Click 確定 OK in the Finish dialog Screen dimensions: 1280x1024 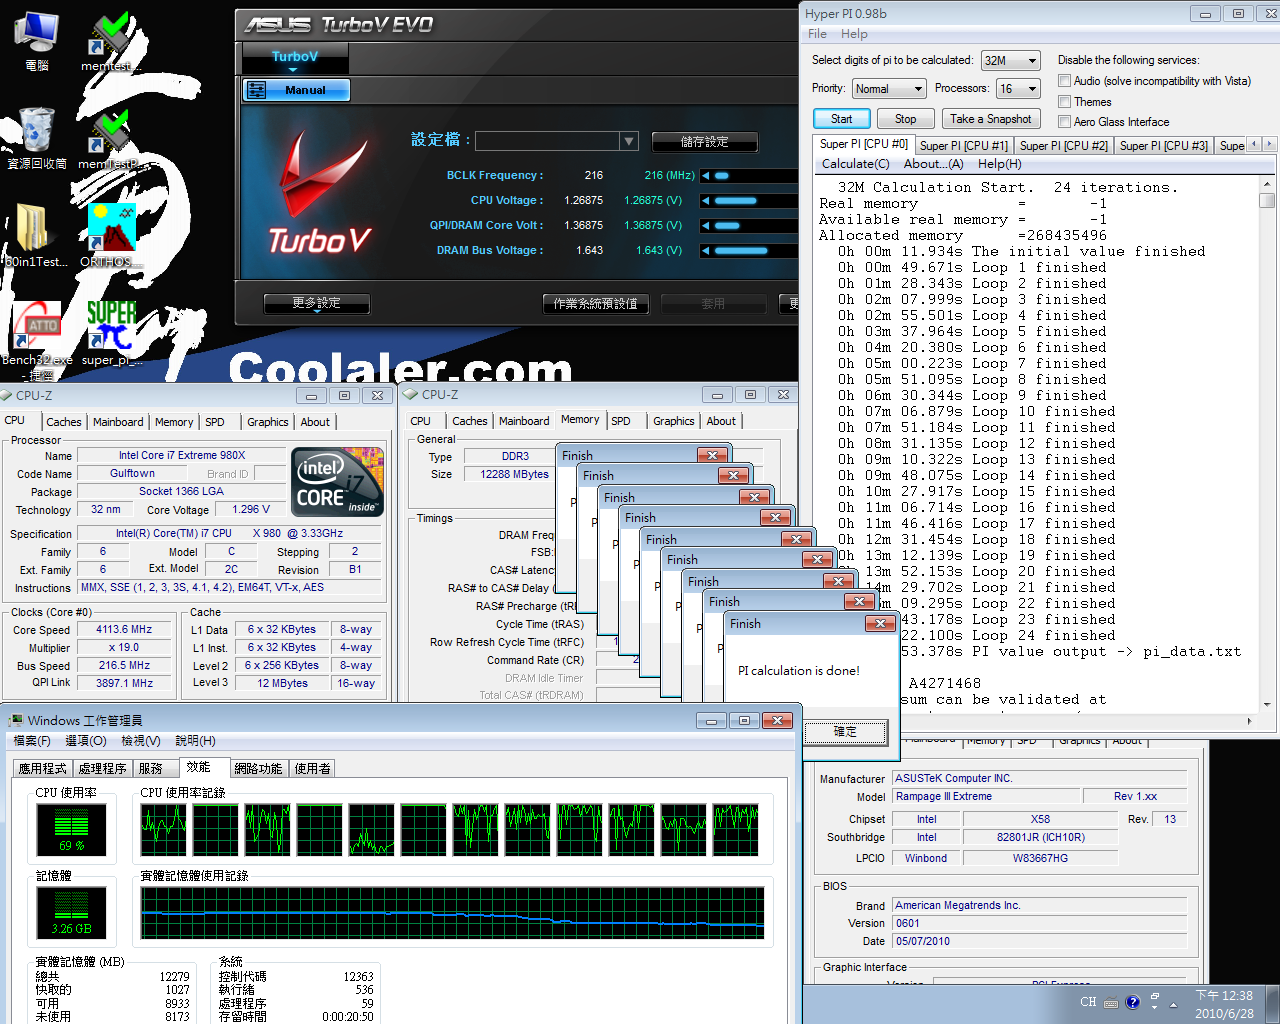[845, 732]
